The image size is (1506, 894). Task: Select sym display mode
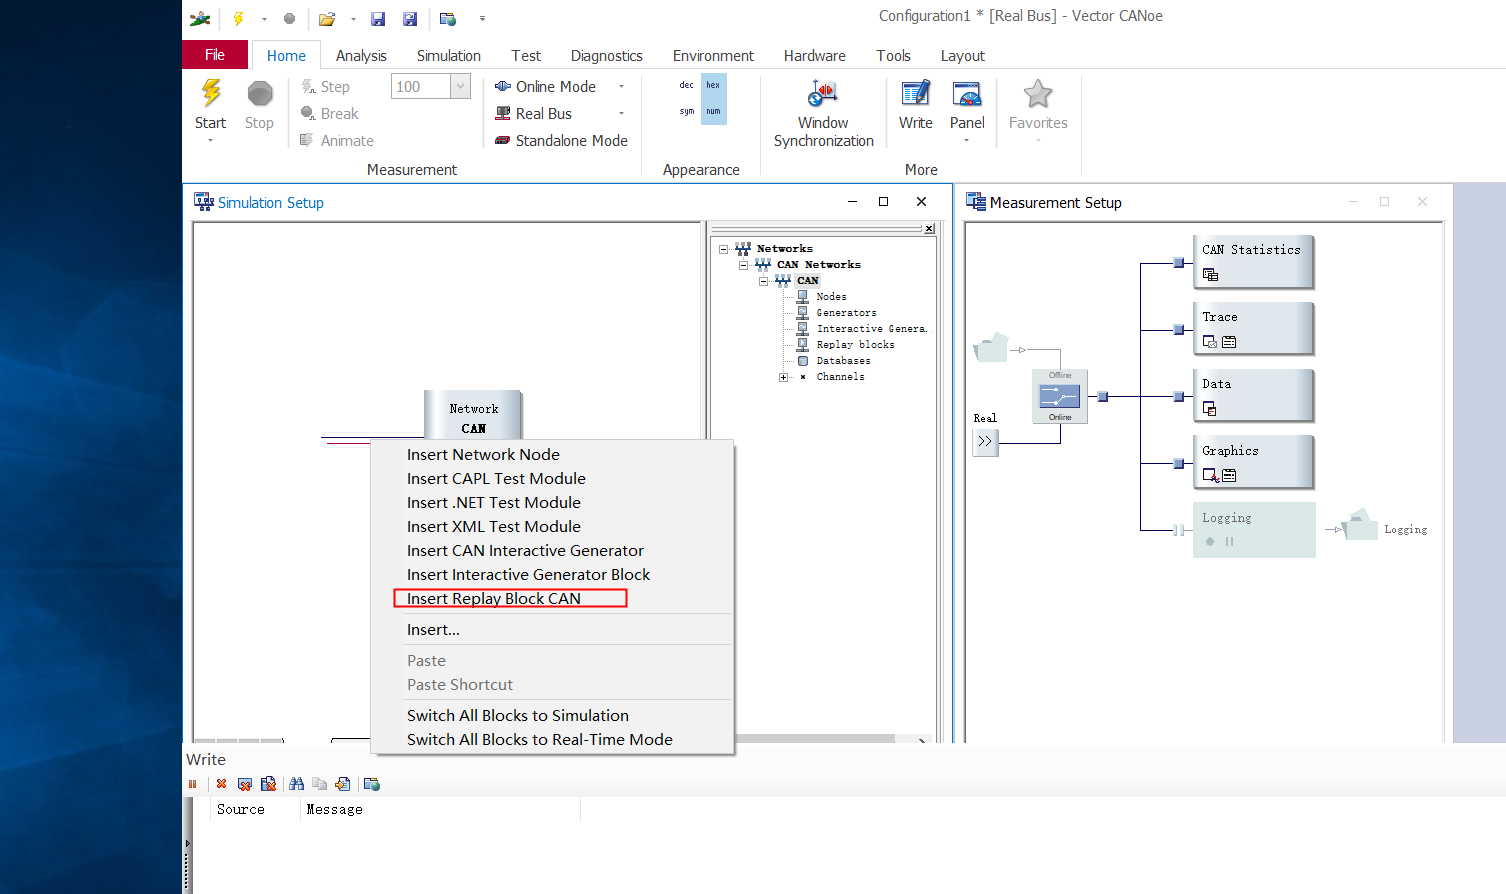click(x=686, y=111)
